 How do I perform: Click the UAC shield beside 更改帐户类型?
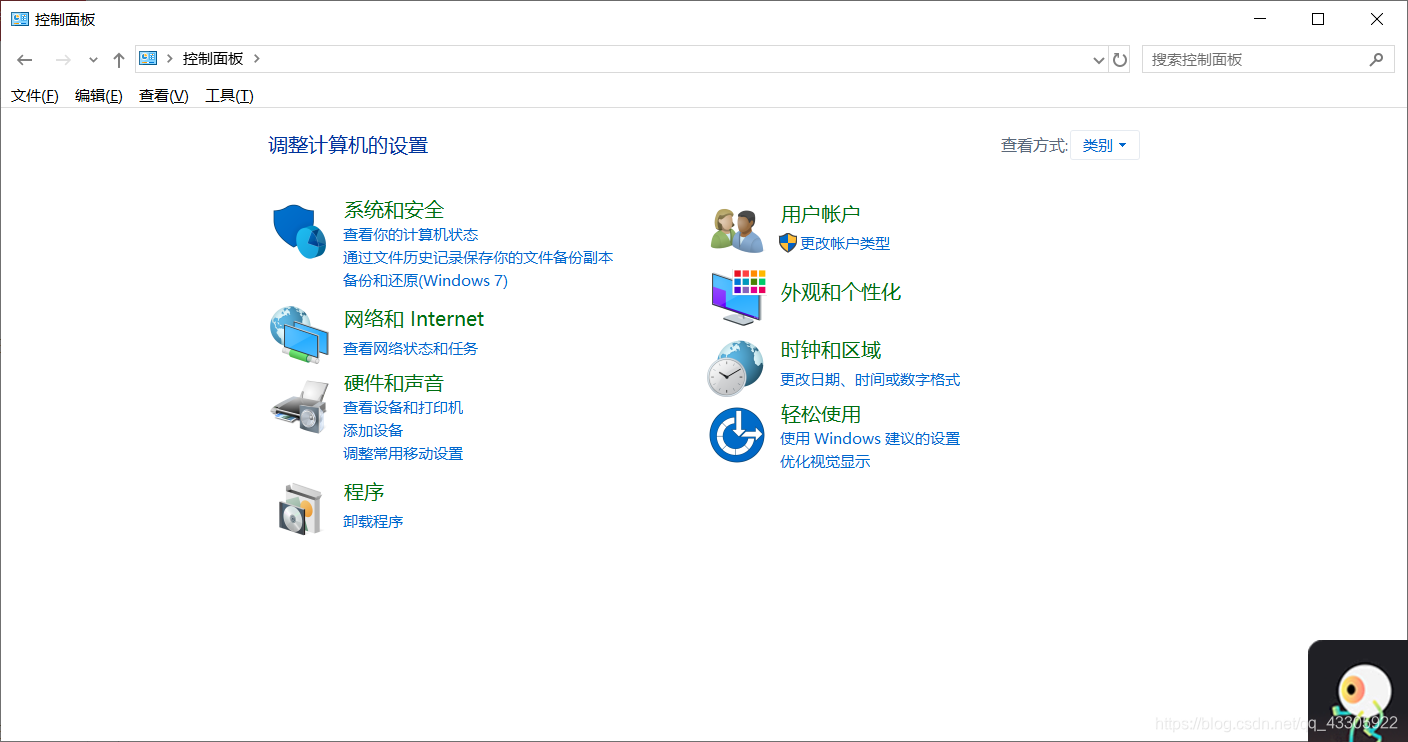click(788, 242)
